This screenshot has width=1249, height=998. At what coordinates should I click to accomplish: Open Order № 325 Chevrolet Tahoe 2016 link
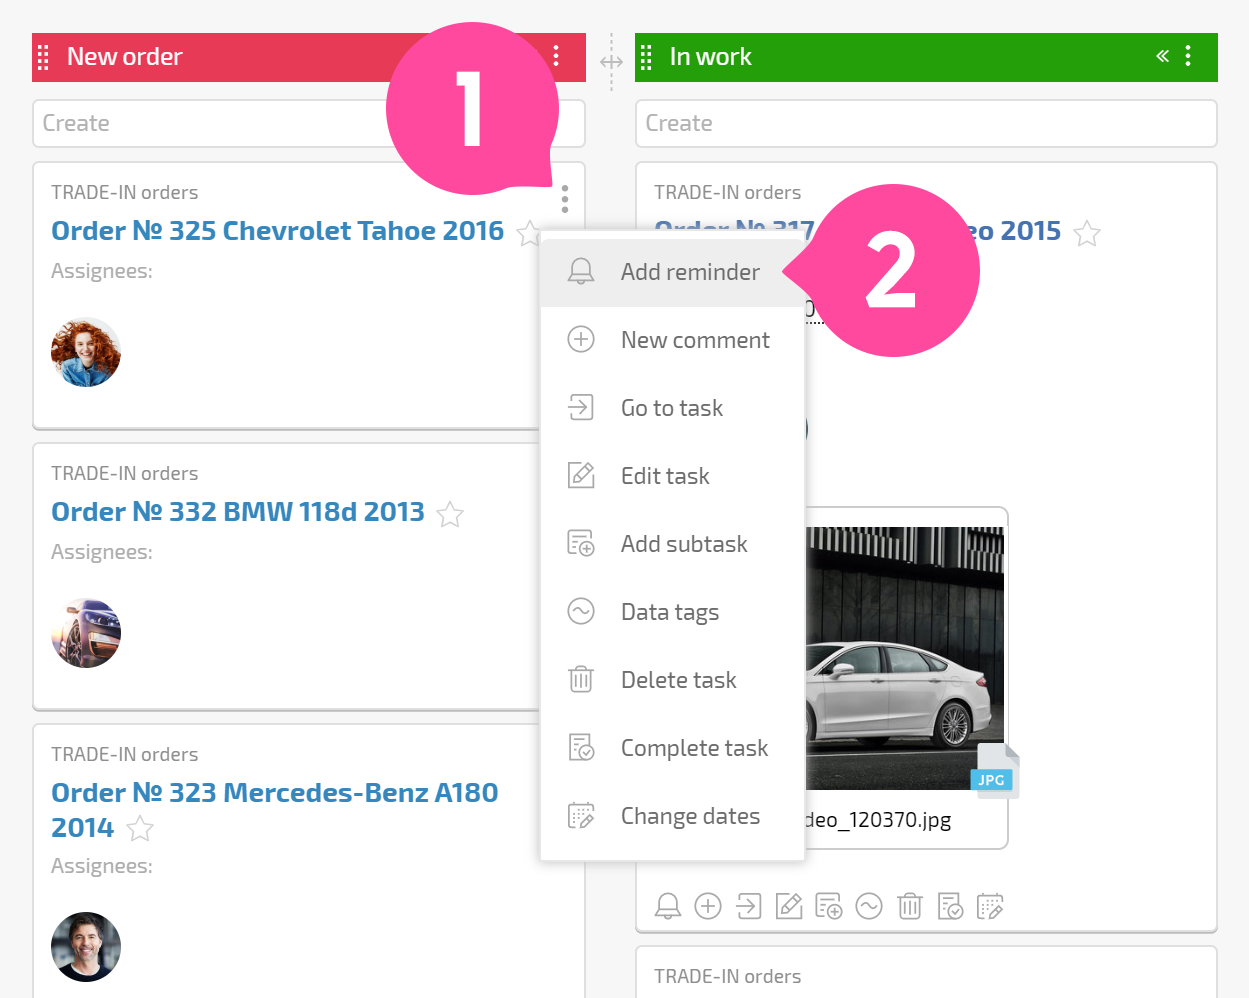pos(278,231)
